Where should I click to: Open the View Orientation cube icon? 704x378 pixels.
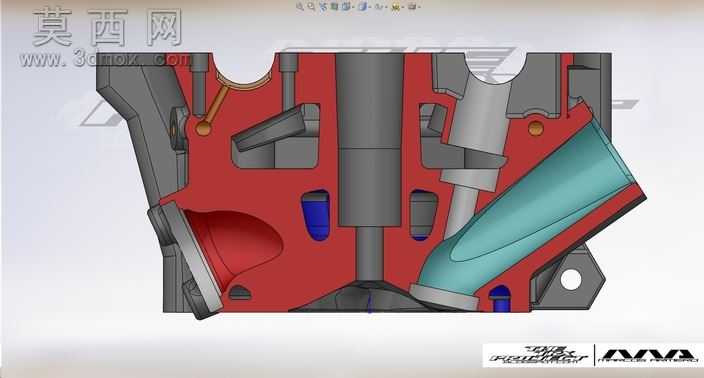point(345,7)
